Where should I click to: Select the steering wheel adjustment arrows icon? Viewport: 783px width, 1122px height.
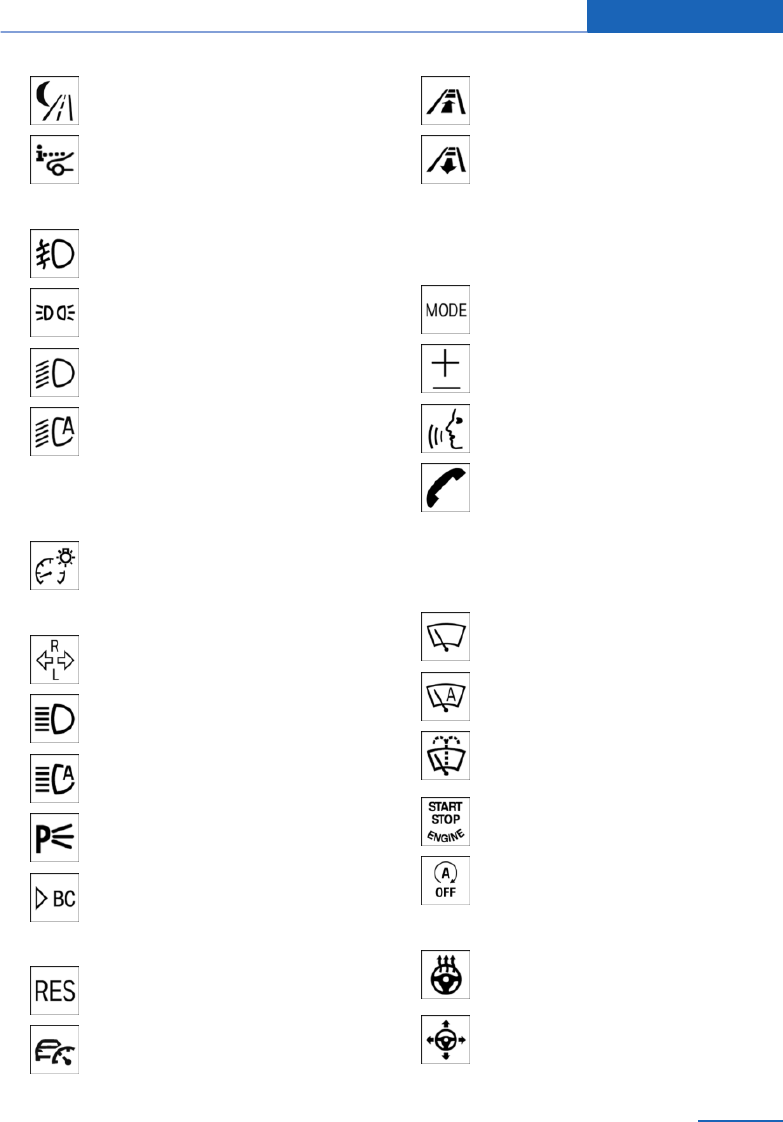point(445,1039)
